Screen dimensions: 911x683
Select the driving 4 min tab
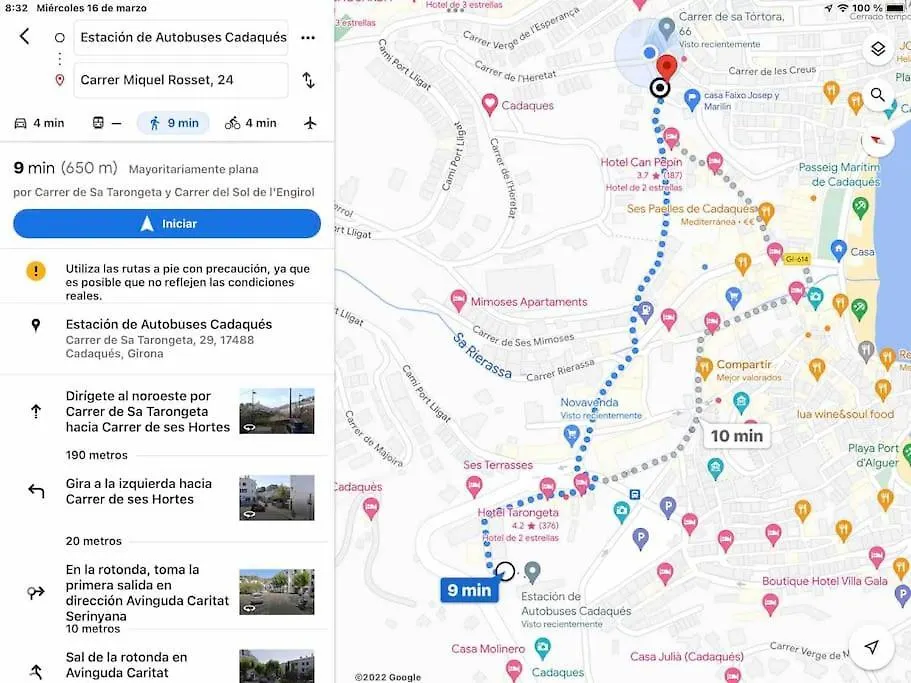(39, 123)
